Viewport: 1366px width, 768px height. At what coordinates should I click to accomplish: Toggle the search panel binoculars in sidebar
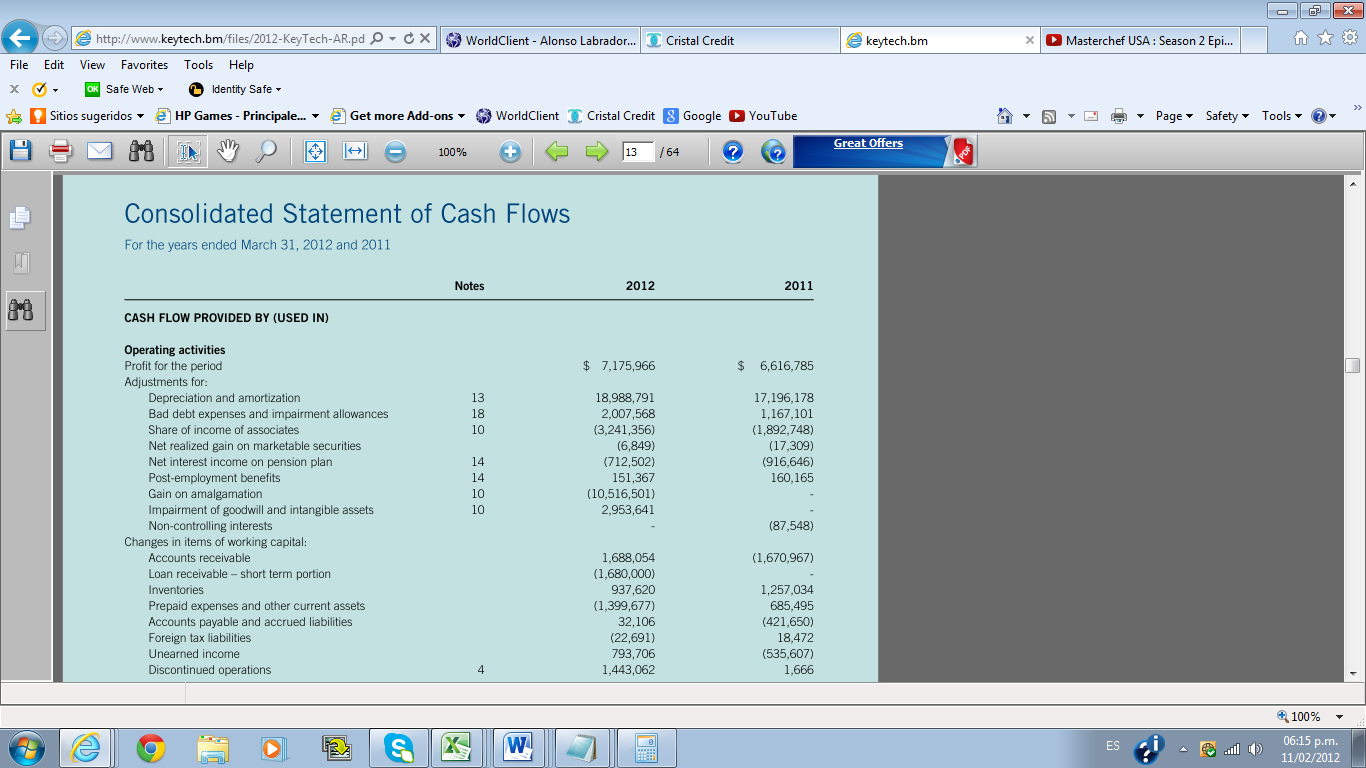tap(21, 310)
